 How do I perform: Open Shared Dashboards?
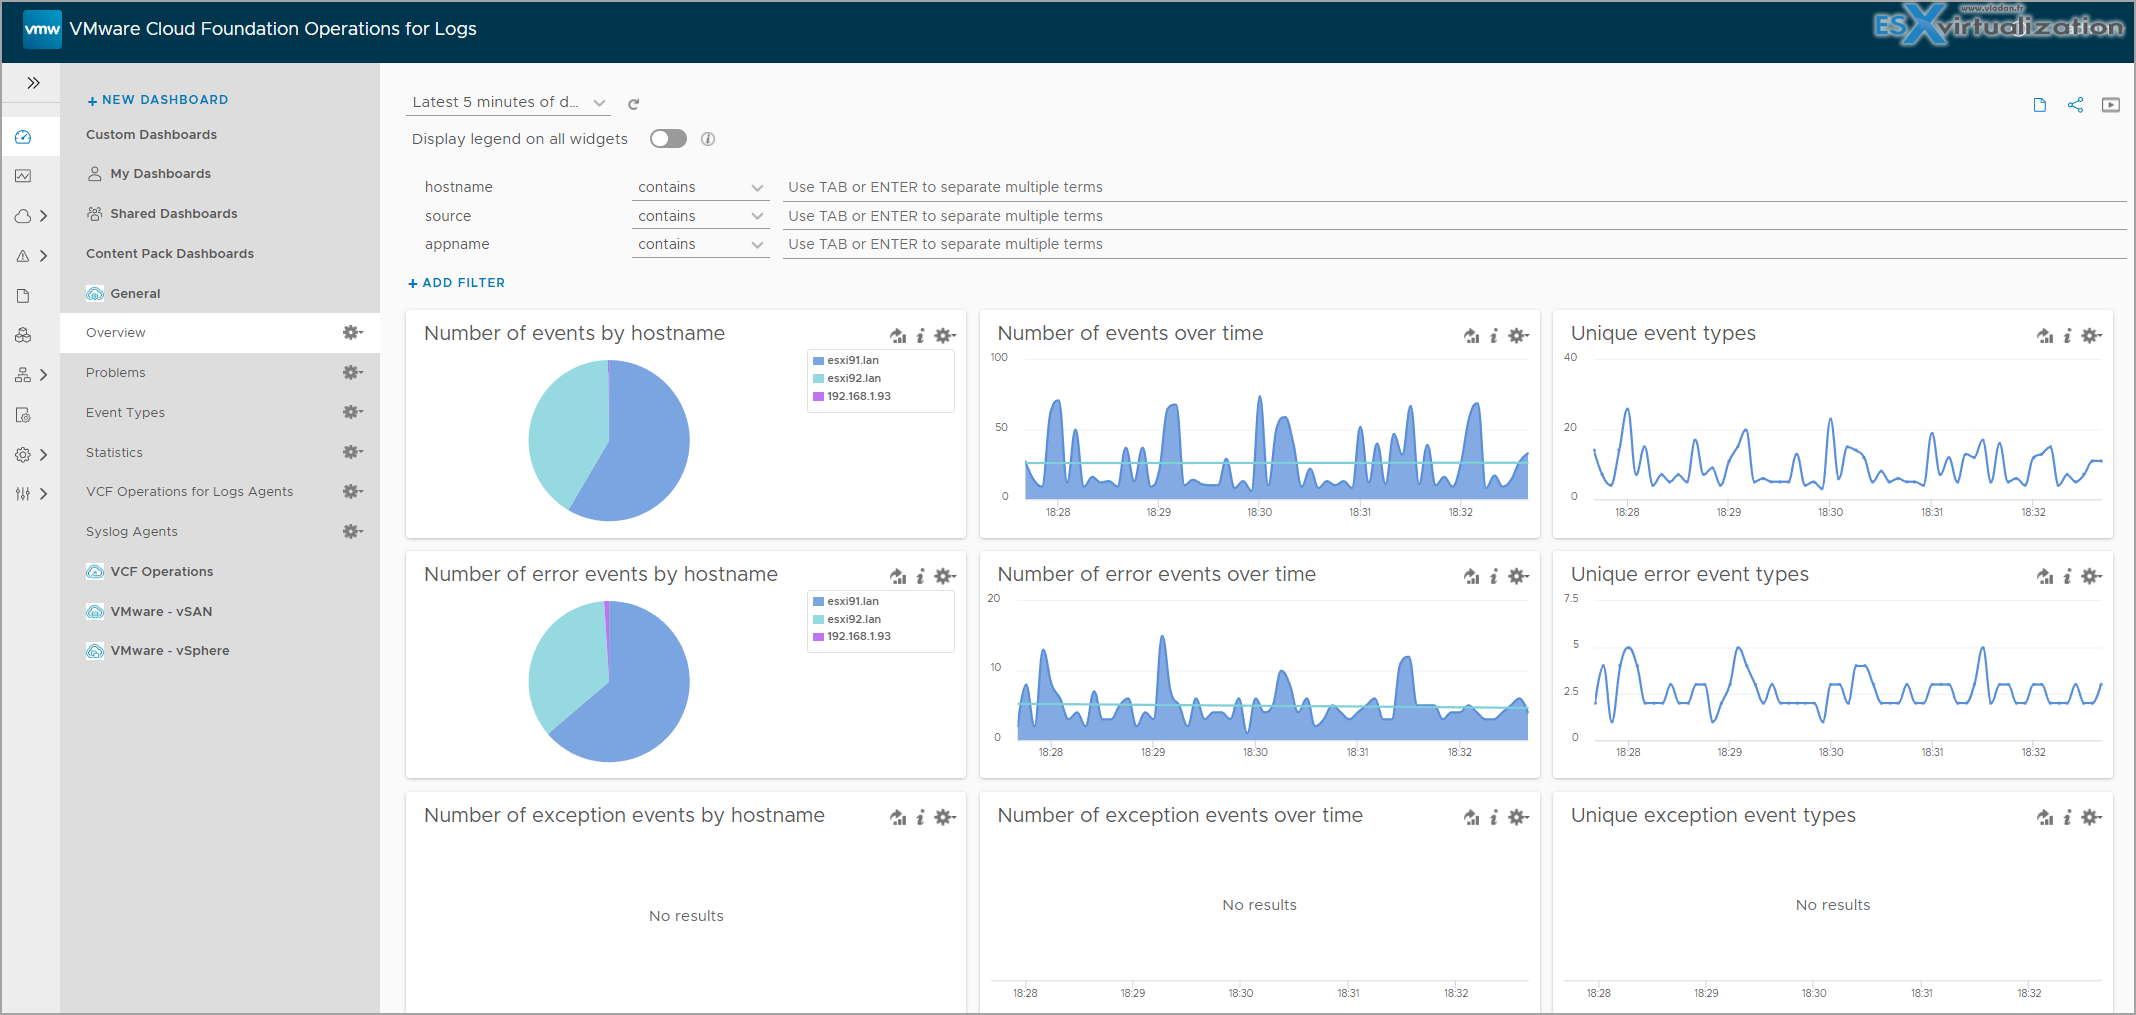click(173, 214)
